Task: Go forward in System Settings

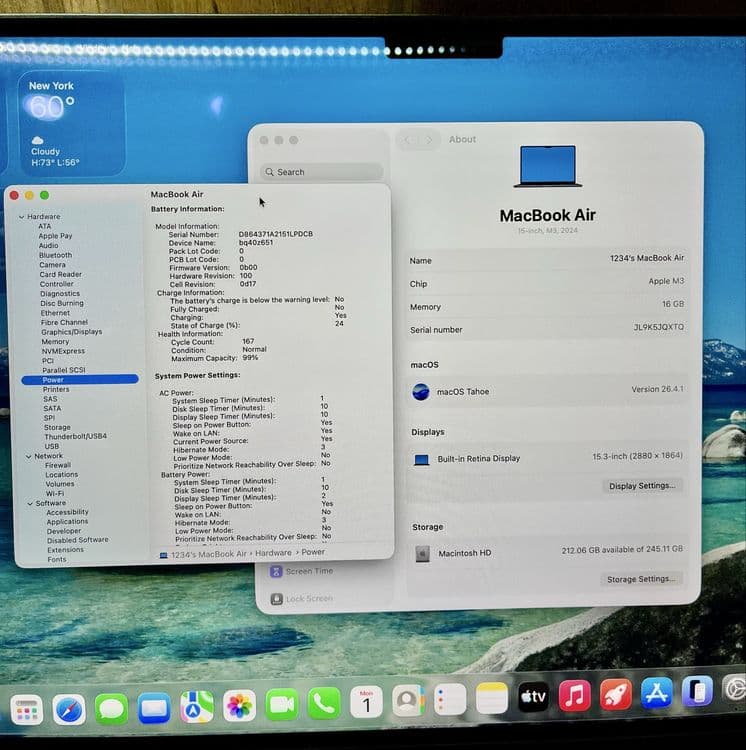Action: [x=429, y=140]
